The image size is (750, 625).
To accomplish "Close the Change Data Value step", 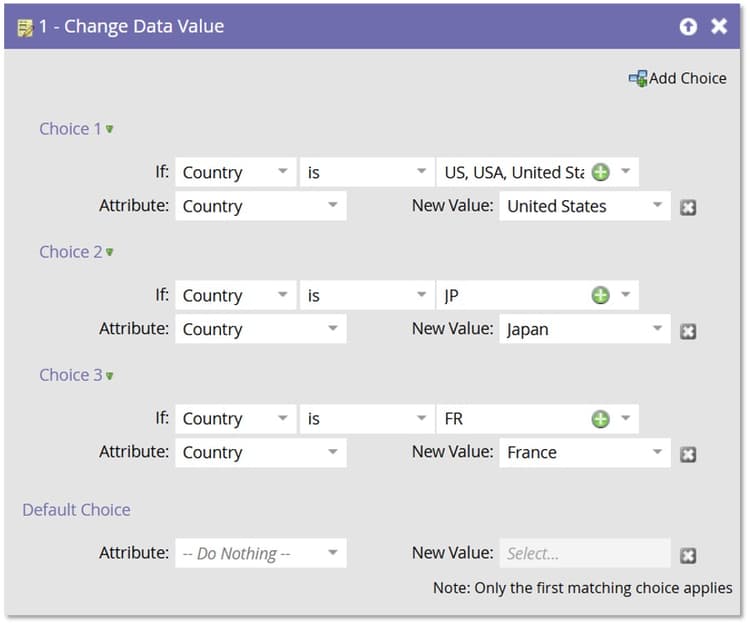I will (x=719, y=27).
